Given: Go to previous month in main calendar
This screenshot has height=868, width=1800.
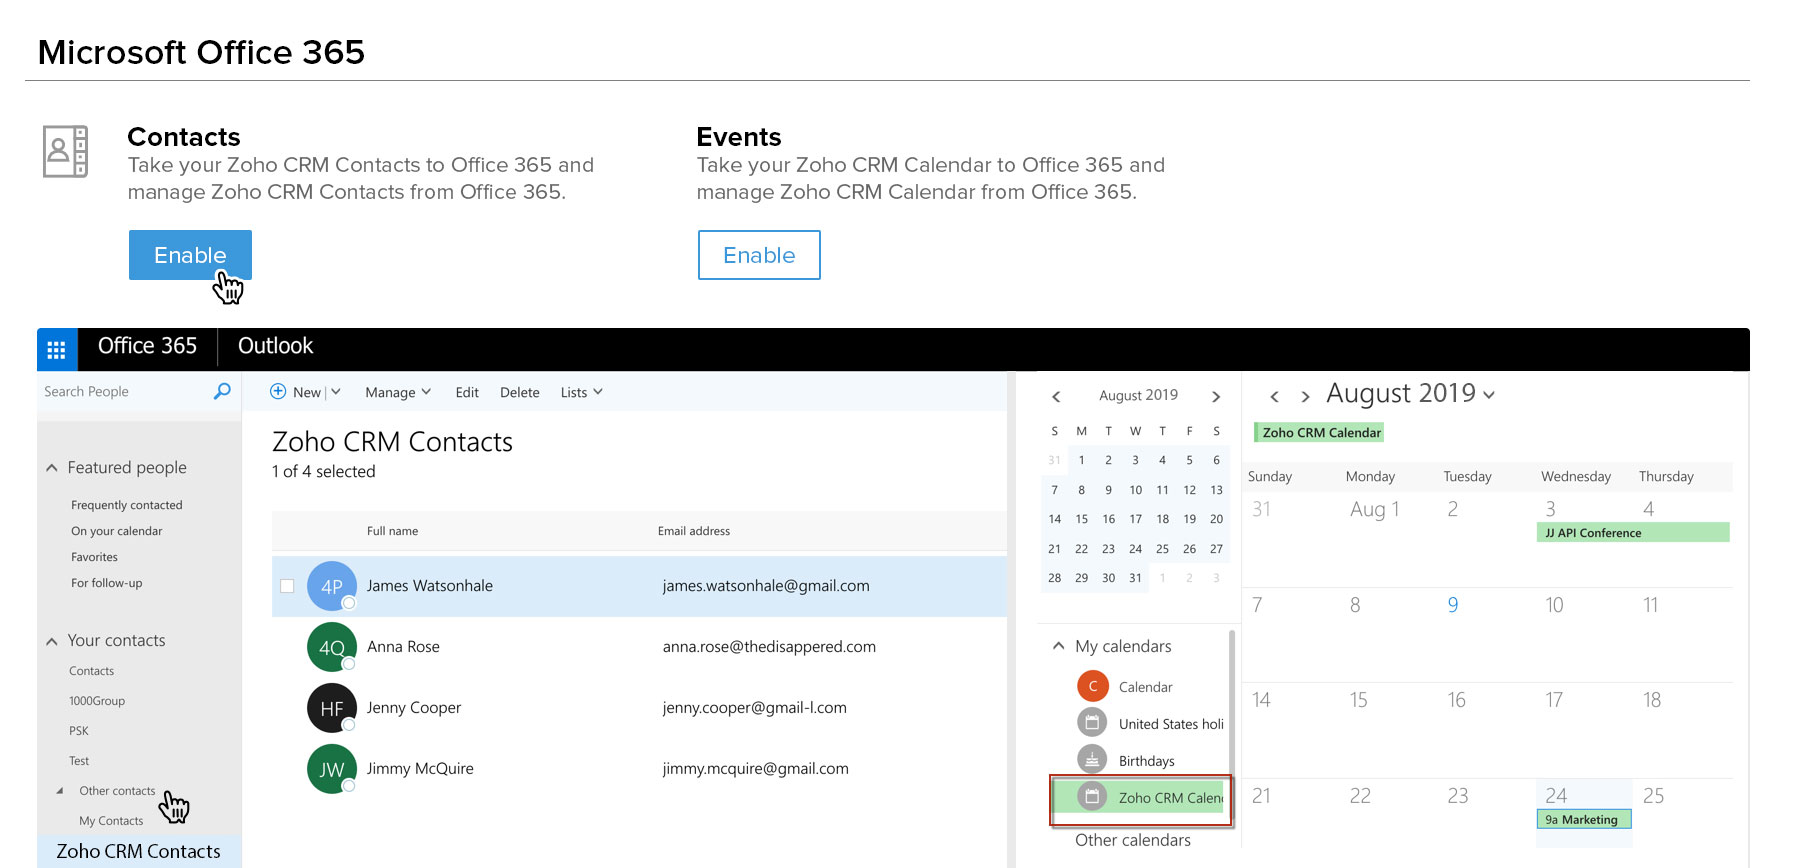Looking at the screenshot, I should click(x=1274, y=396).
